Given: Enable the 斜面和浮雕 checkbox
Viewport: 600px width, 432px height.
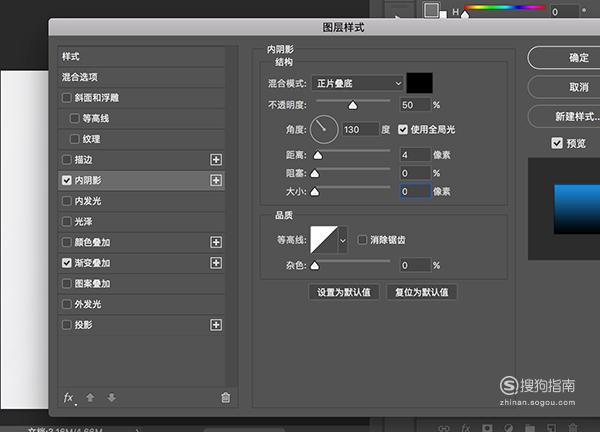Looking at the screenshot, I should coord(67,98).
